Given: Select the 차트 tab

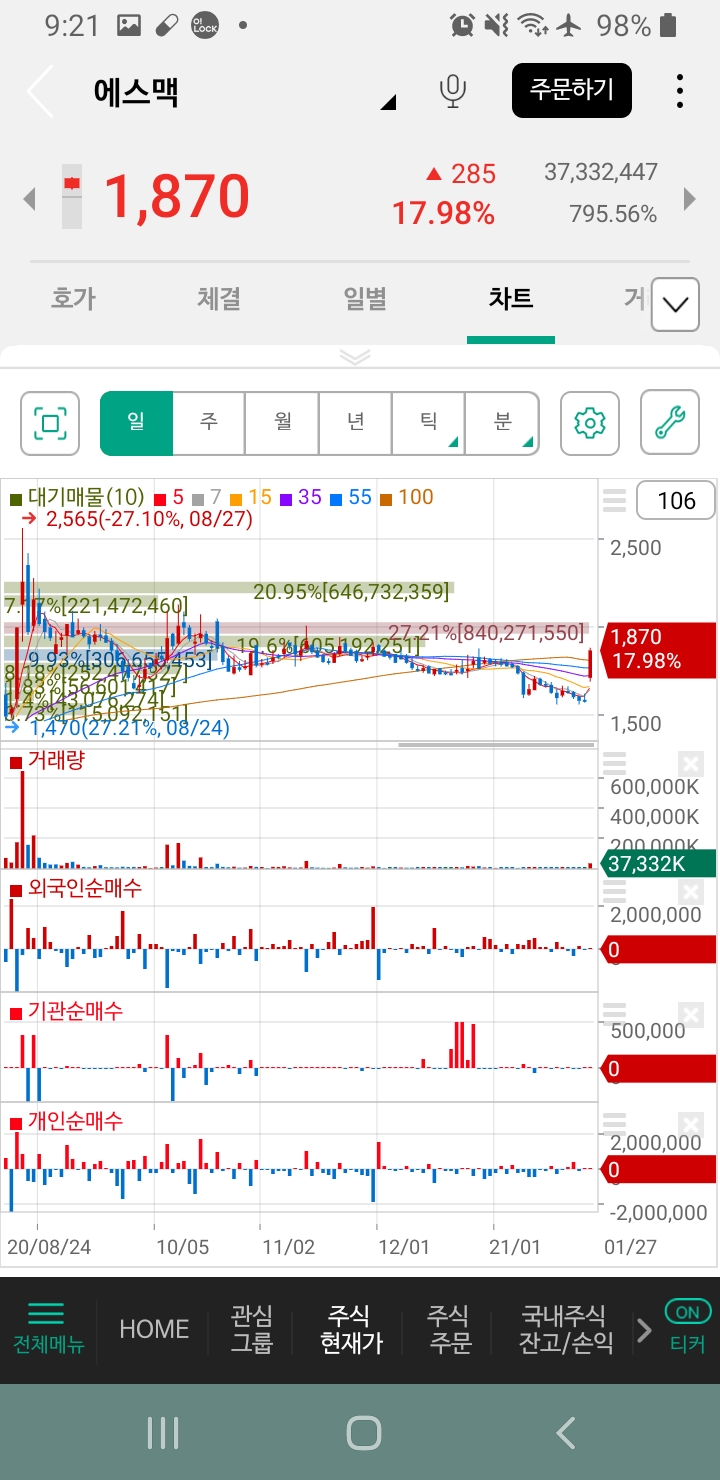Looking at the screenshot, I should 511,298.
